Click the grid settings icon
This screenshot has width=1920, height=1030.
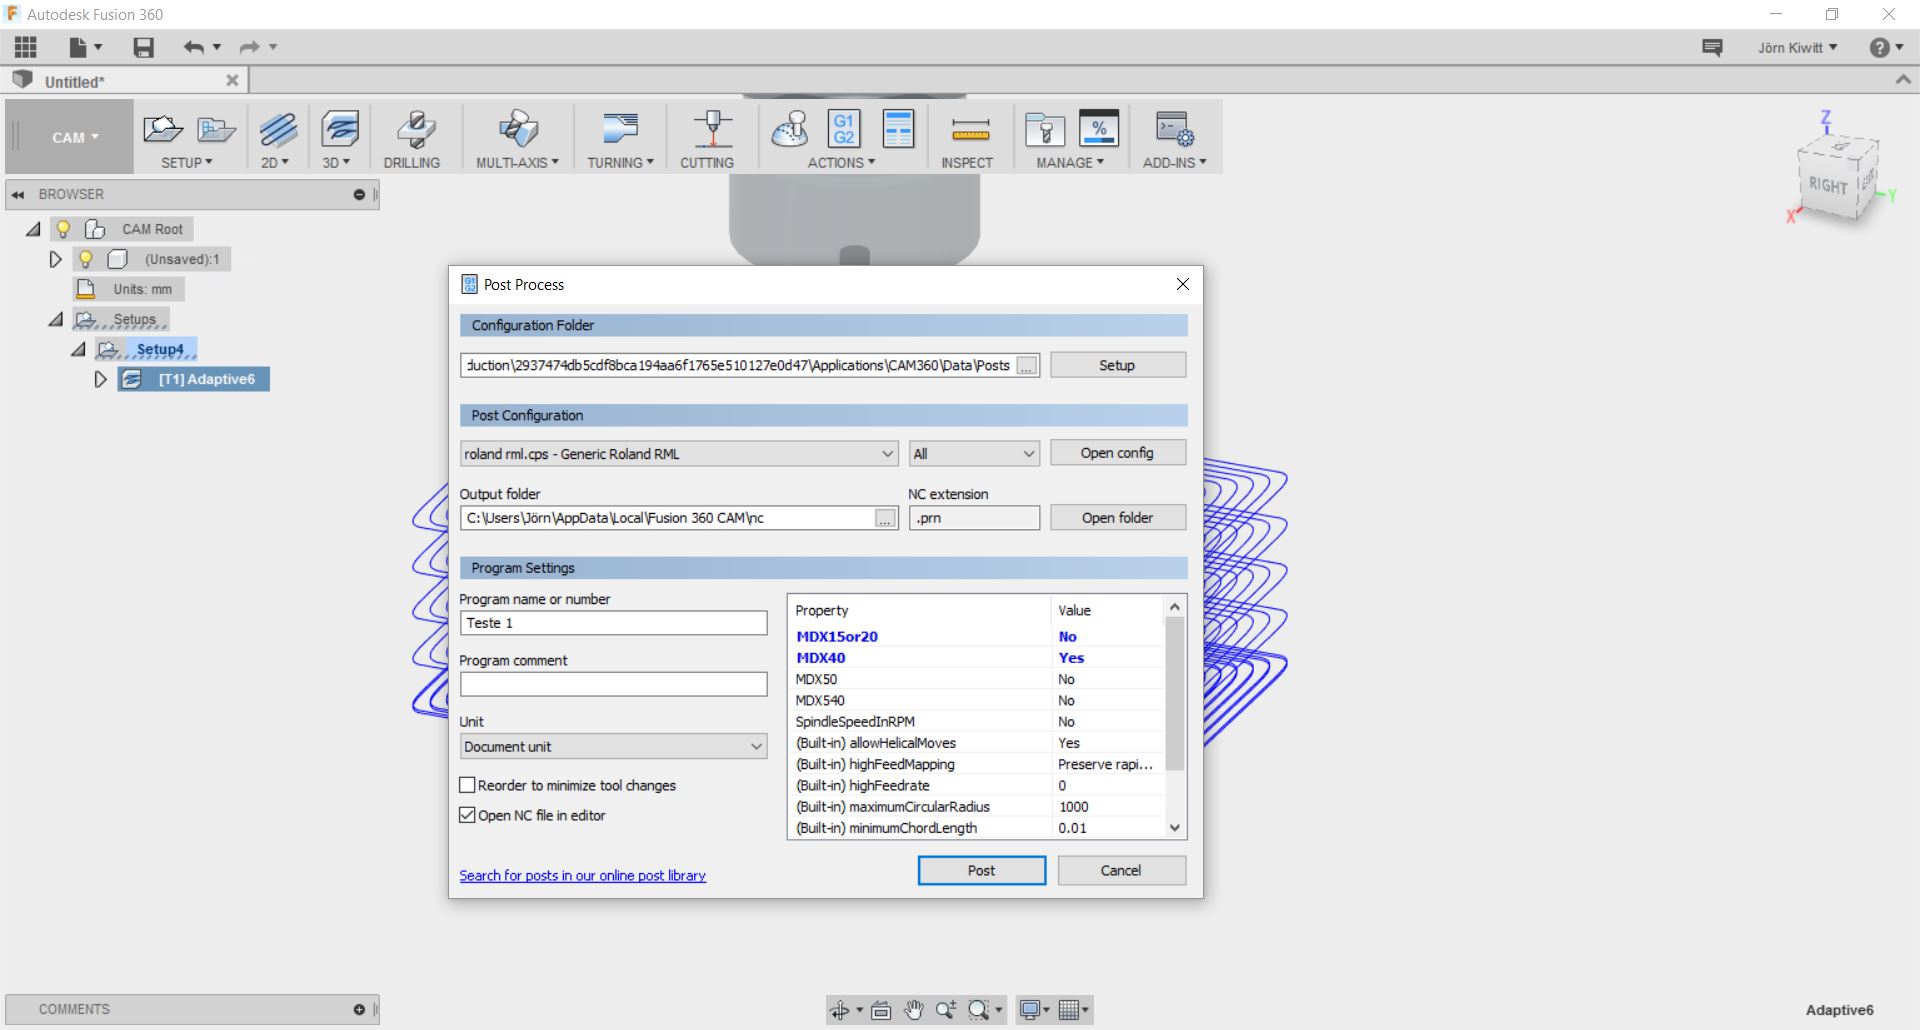pos(1069,1010)
